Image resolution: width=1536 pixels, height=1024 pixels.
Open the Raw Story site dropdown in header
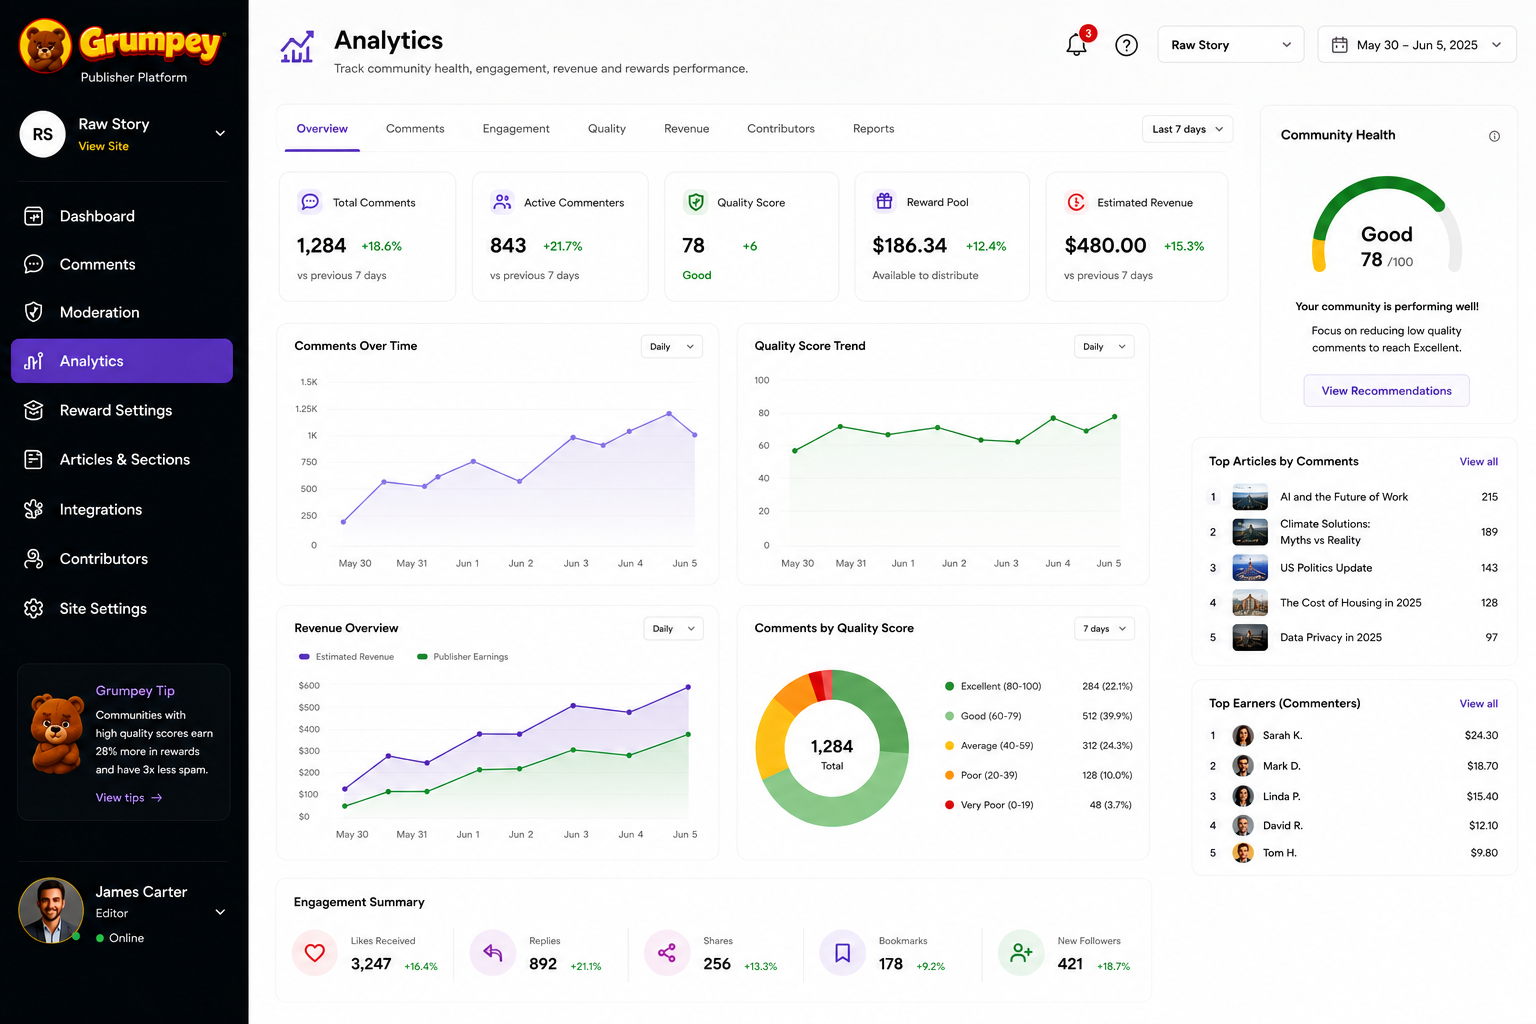point(1231,45)
